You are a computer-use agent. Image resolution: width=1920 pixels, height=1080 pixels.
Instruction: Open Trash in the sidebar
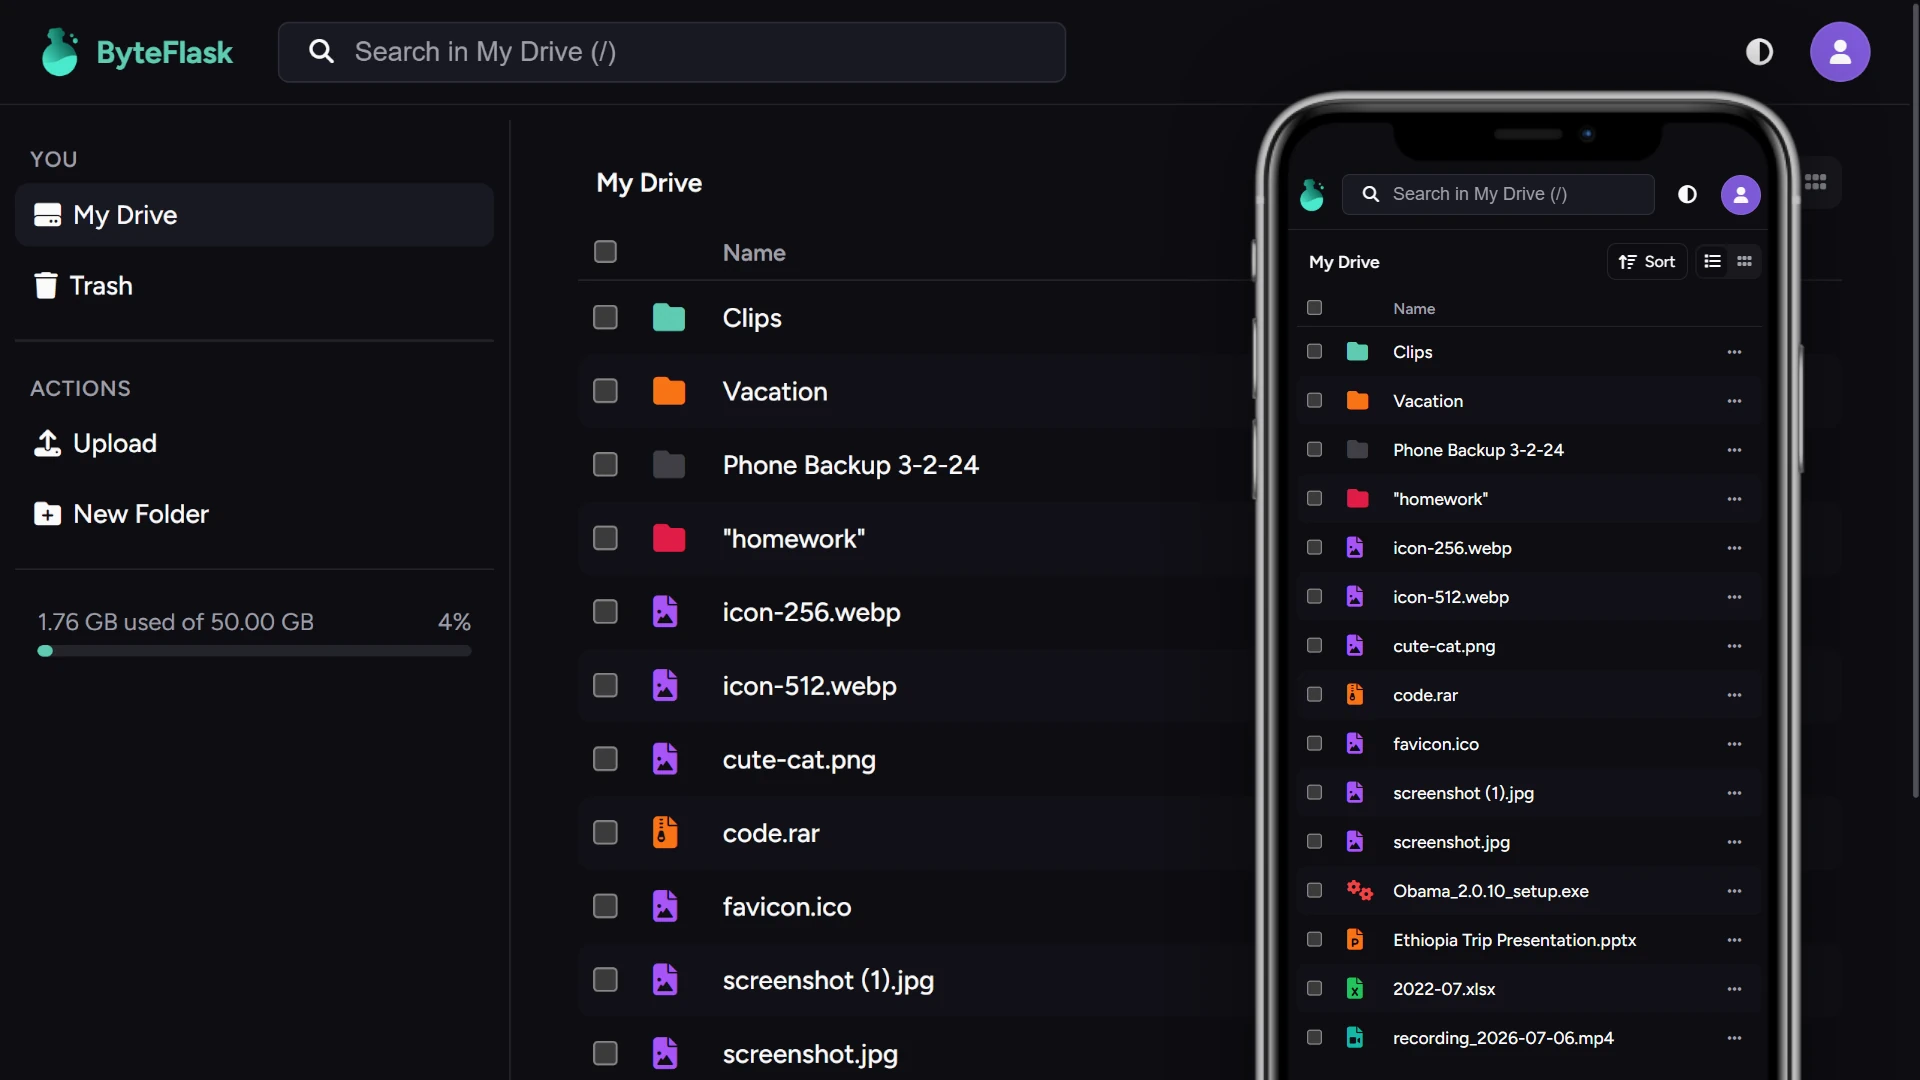[254, 286]
